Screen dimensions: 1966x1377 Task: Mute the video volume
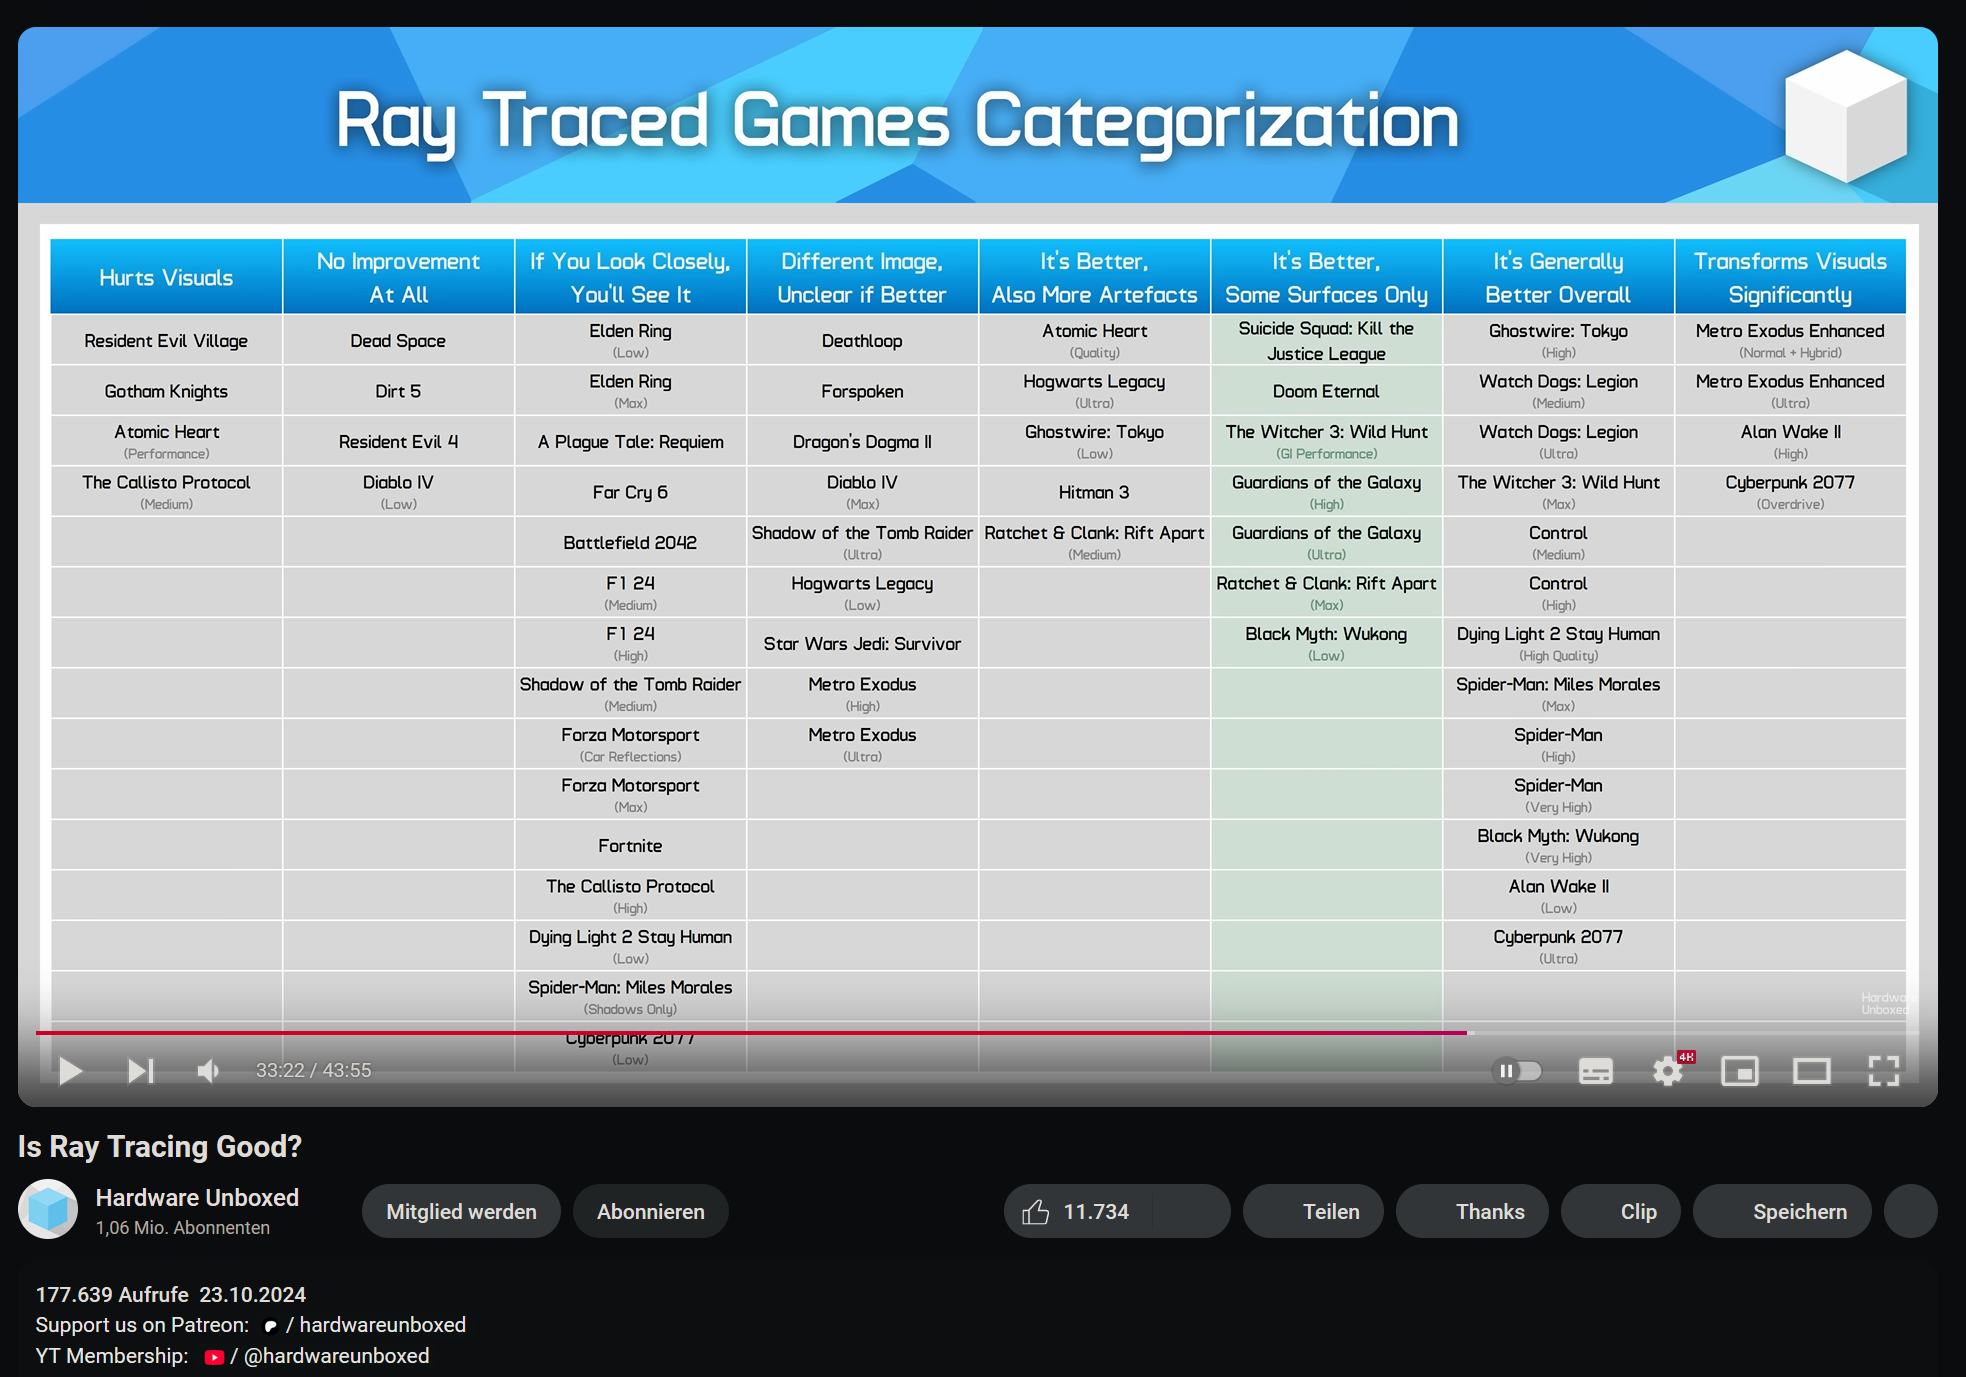point(208,1071)
